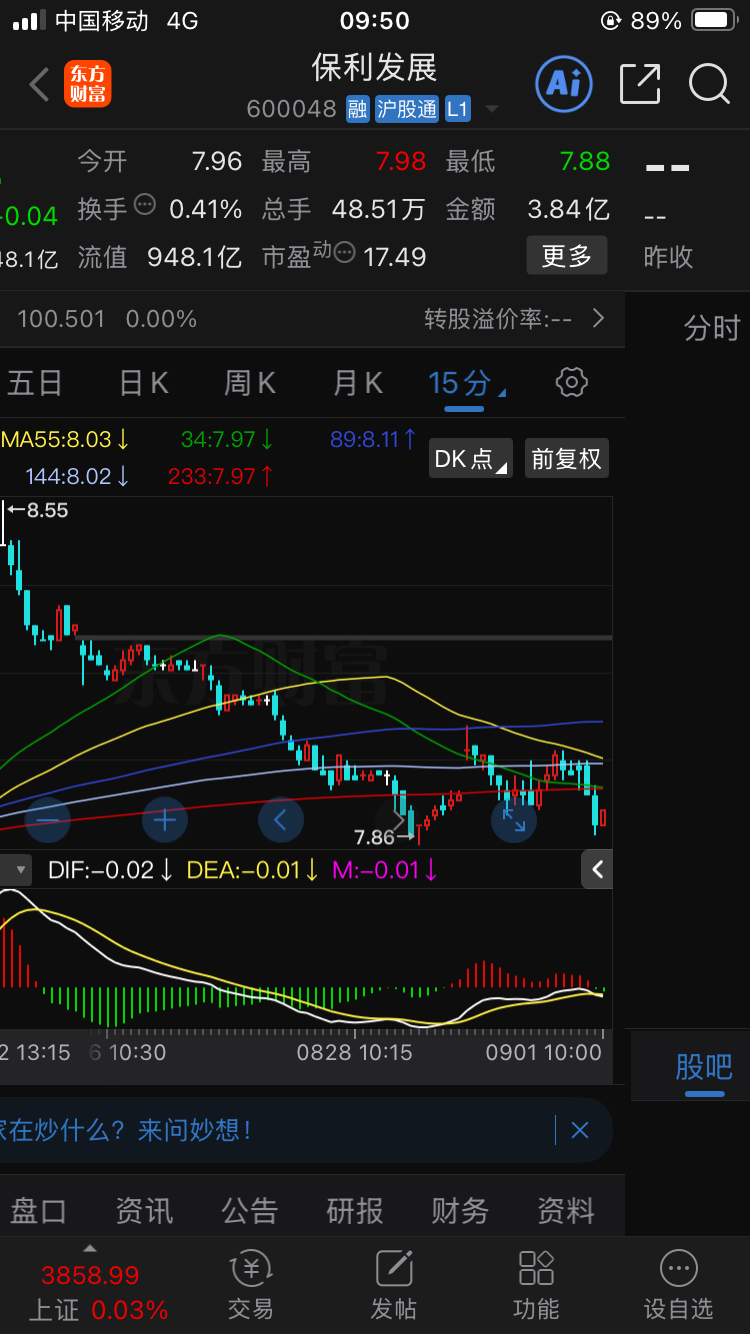The image size is (750, 1334).
Task: Tap the 233:7.97 moving average label
Action: (x=221, y=476)
